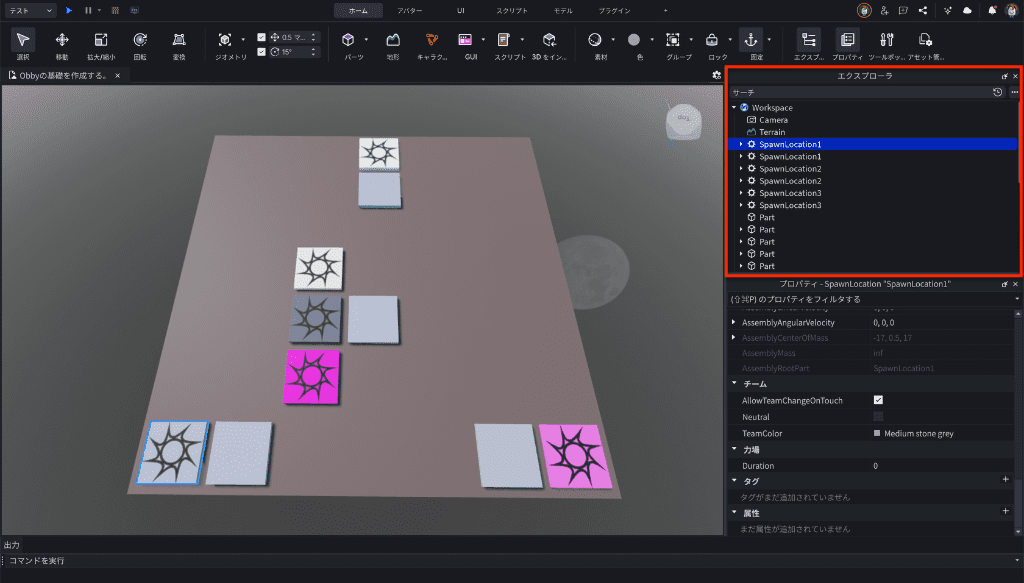Open the 素材 (Material) picker icon

(x=595, y=40)
